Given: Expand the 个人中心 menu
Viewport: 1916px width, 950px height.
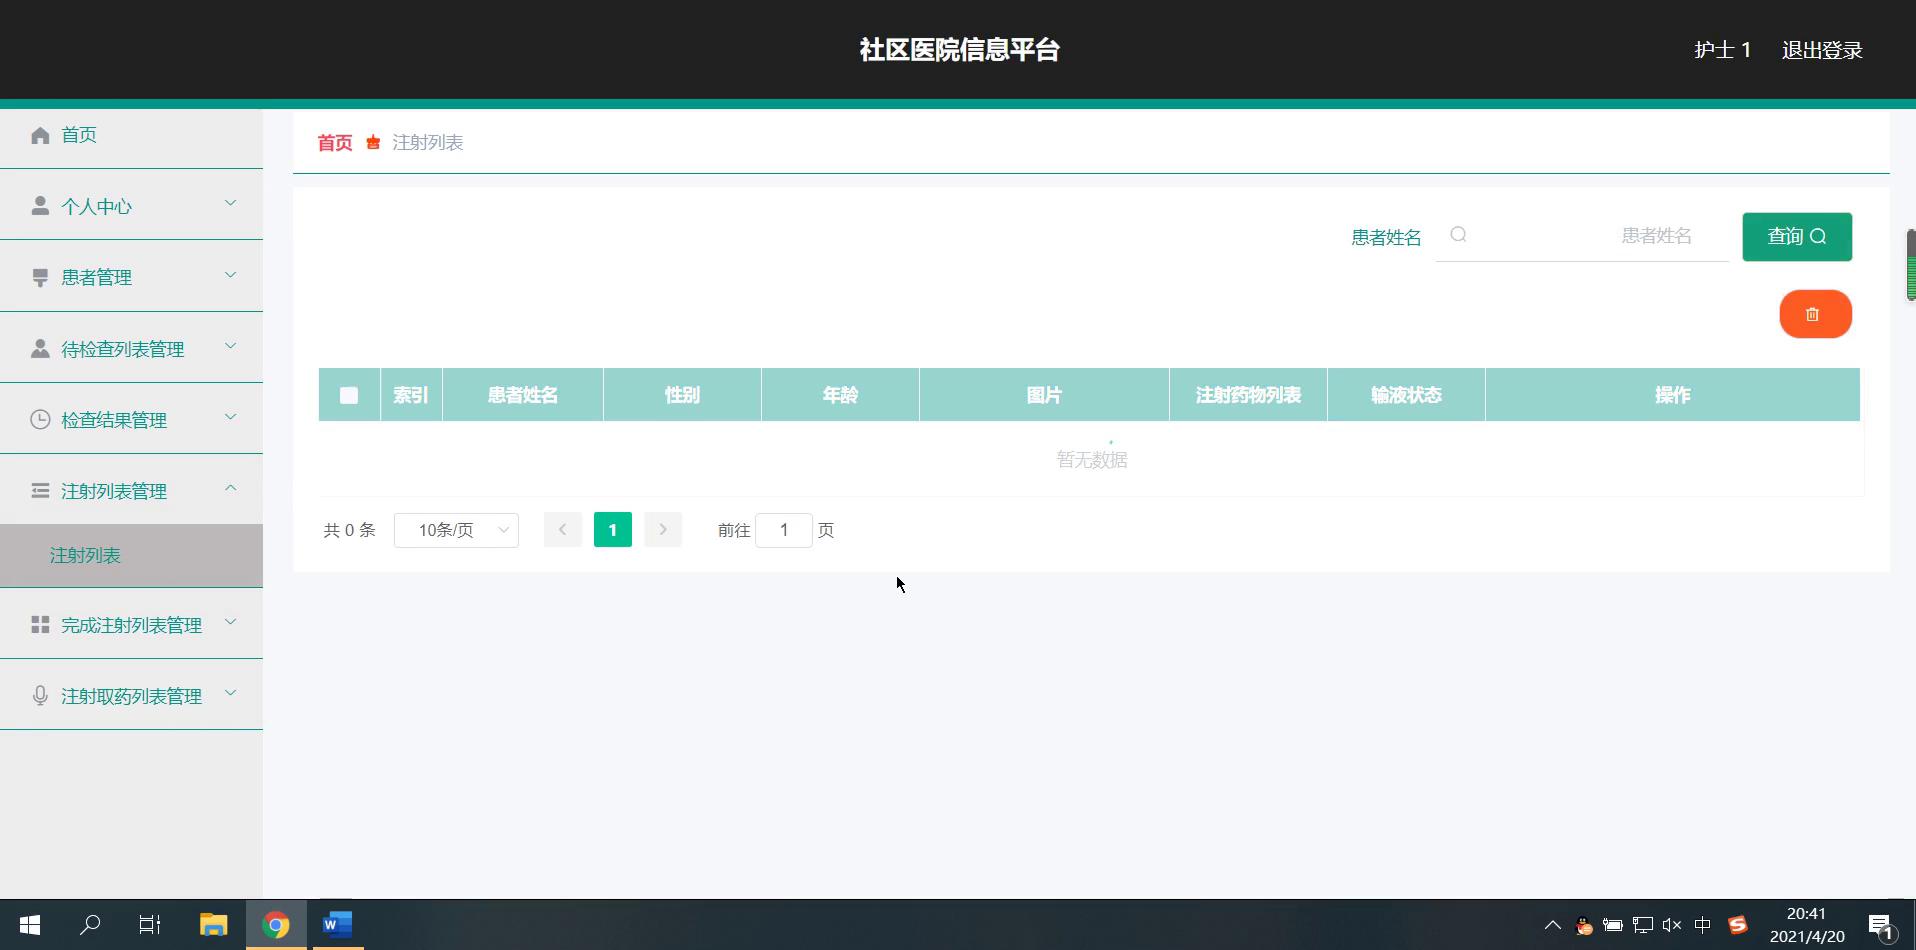Looking at the screenshot, I should tap(131, 206).
